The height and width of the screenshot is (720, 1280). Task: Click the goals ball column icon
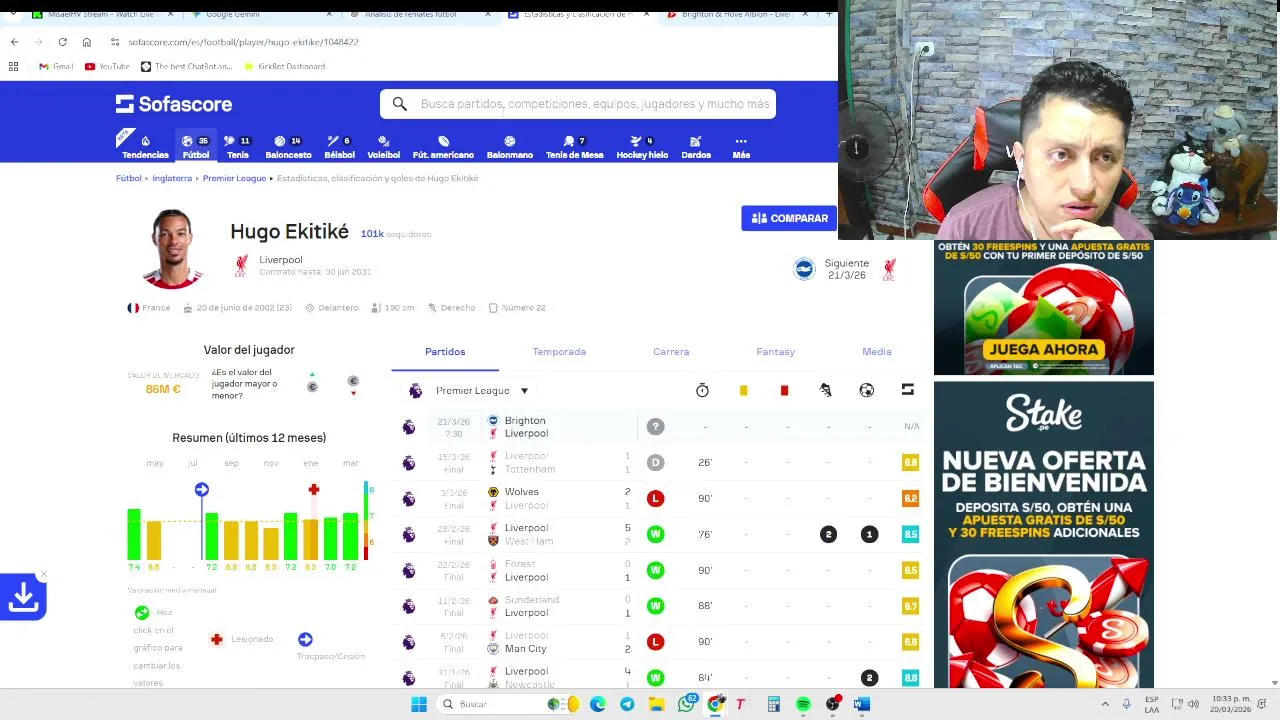pos(866,390)
